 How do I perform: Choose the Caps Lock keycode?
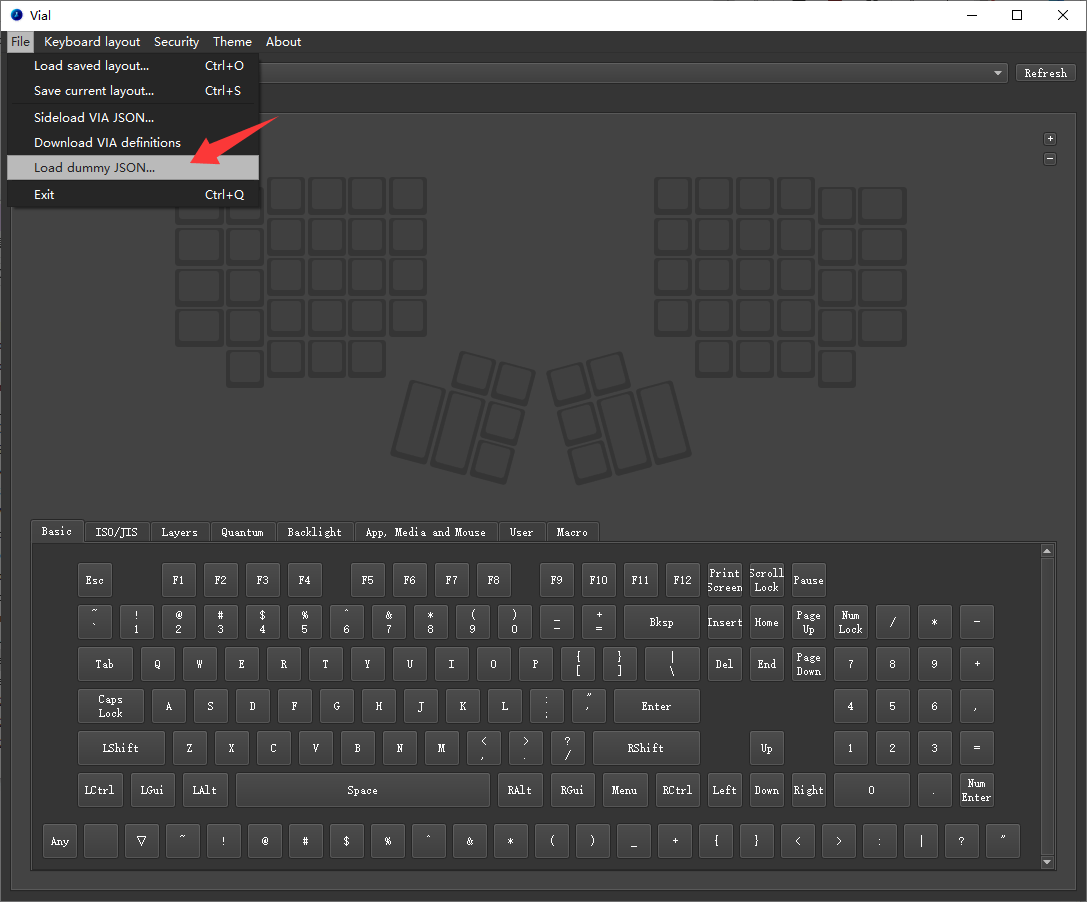point(110,706)
